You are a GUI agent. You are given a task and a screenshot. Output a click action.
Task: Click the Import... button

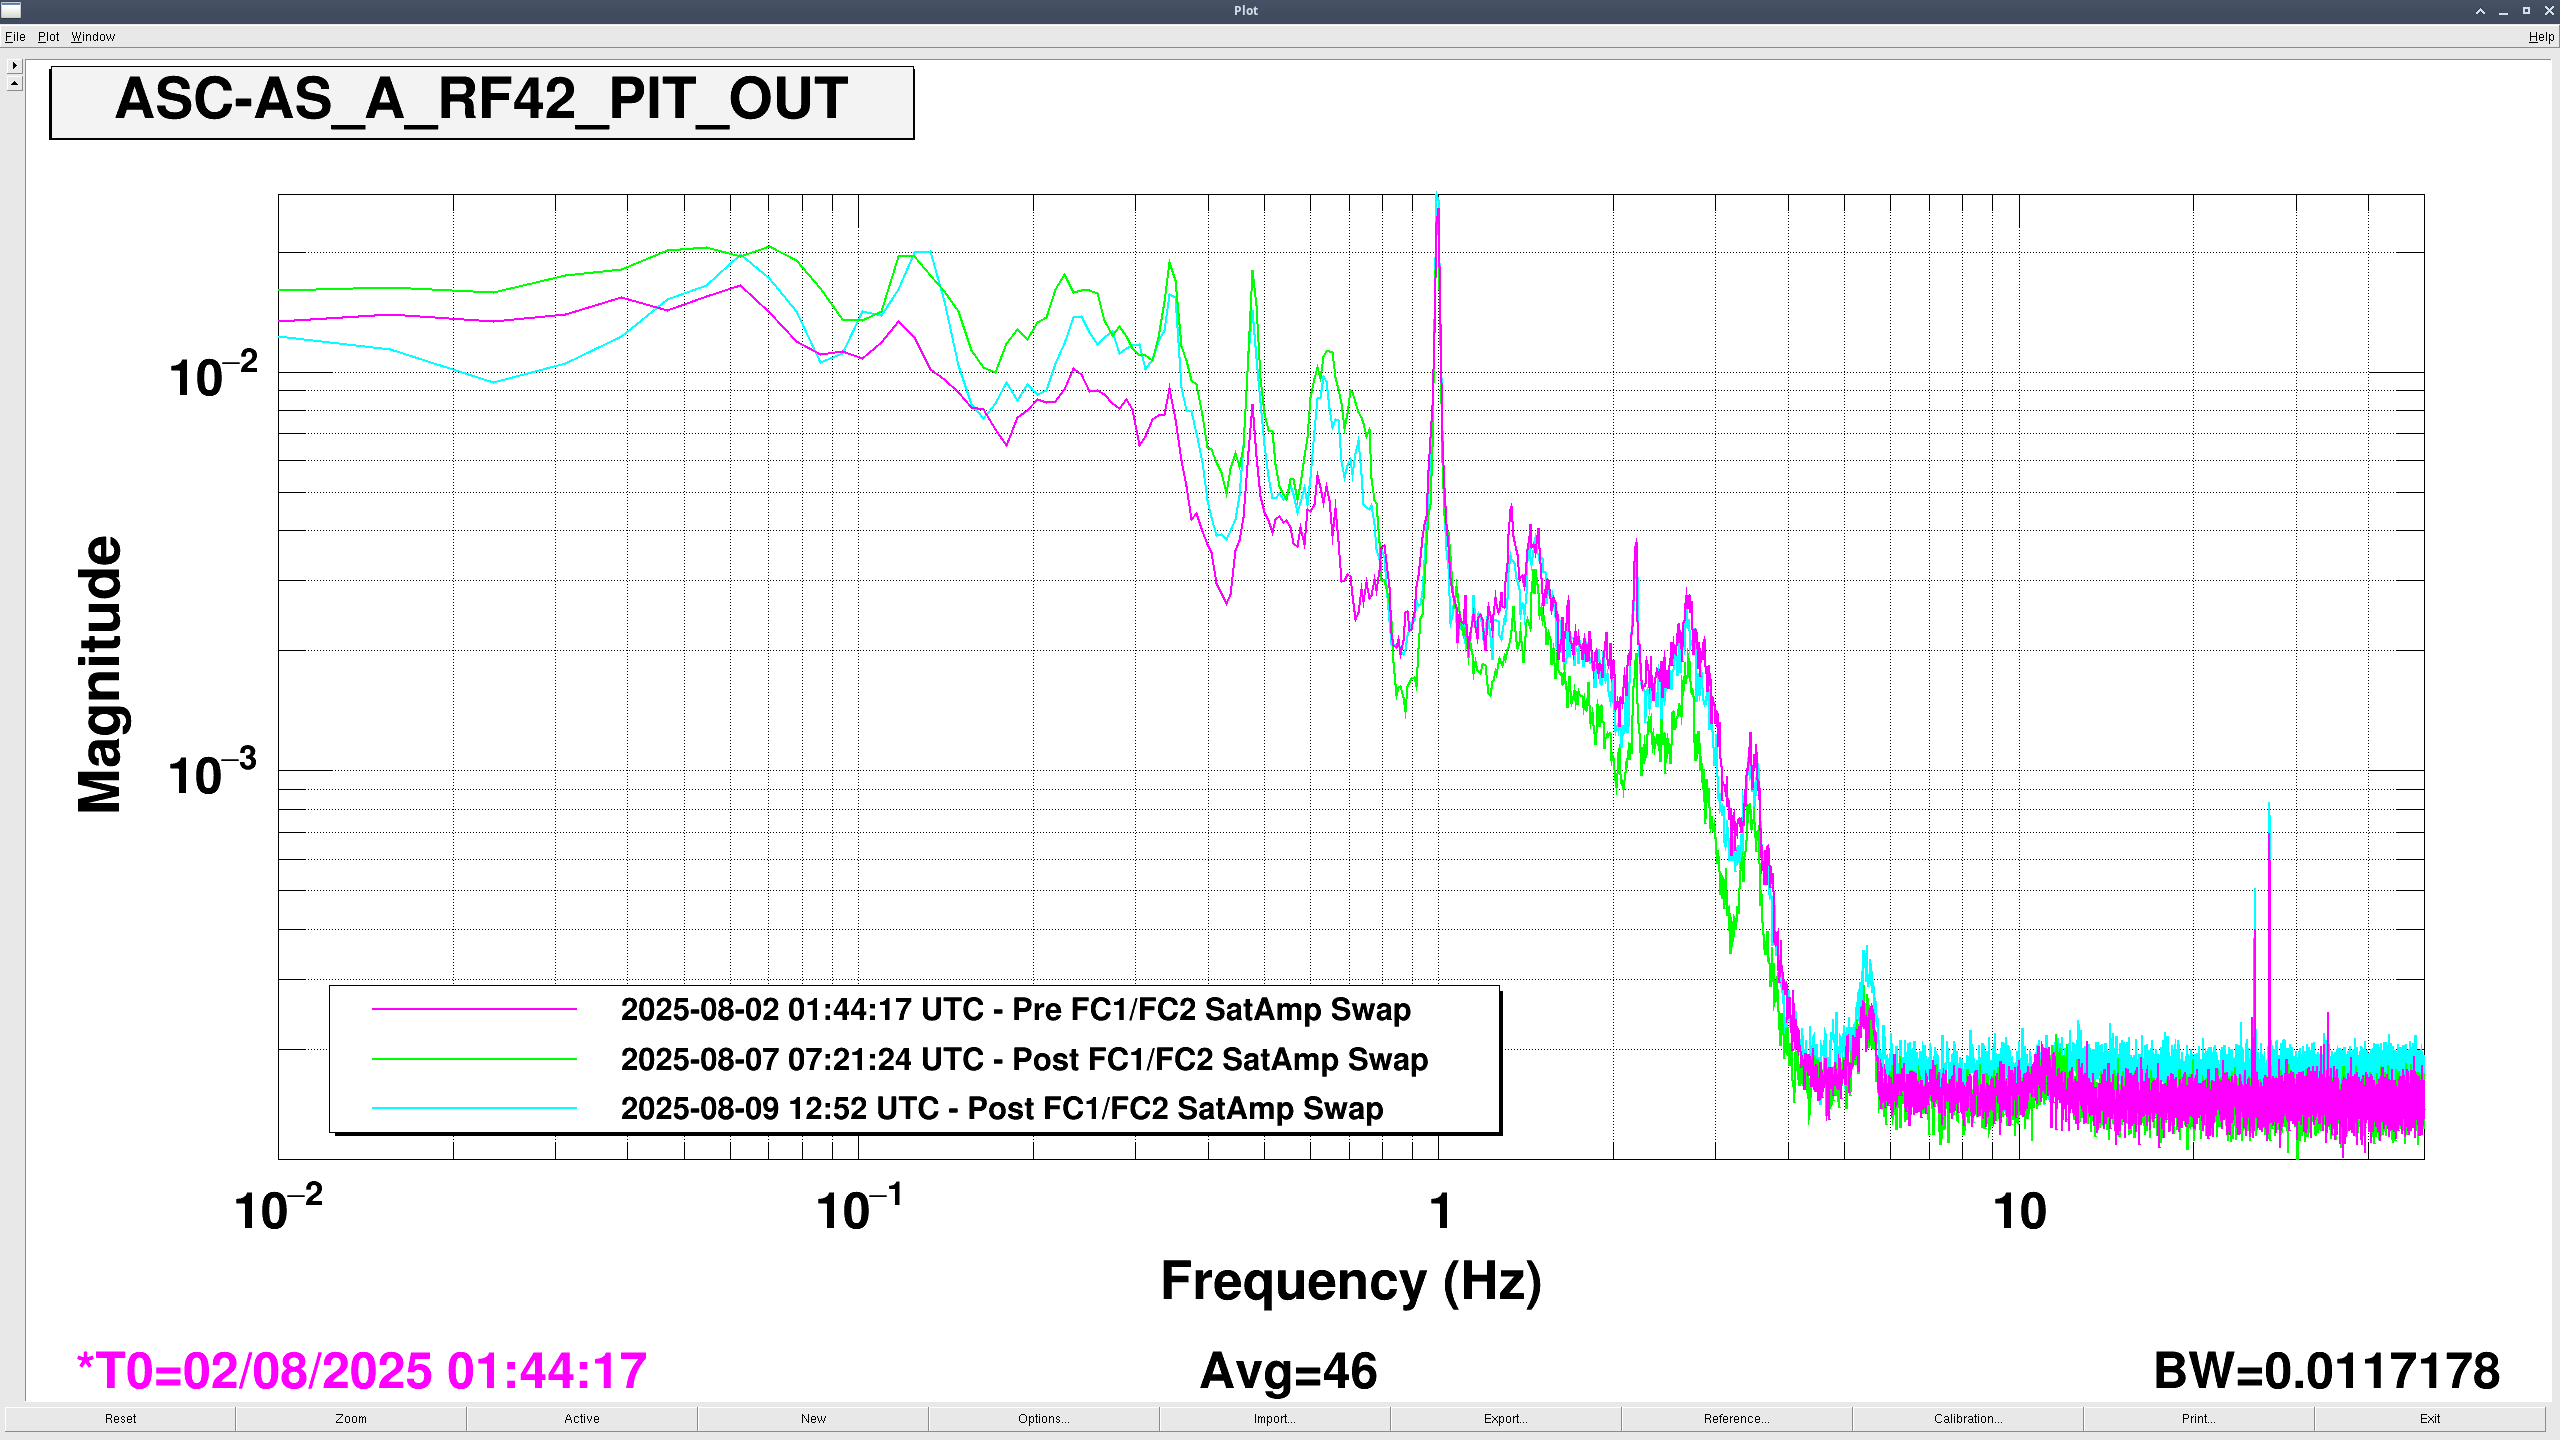1274,1418
